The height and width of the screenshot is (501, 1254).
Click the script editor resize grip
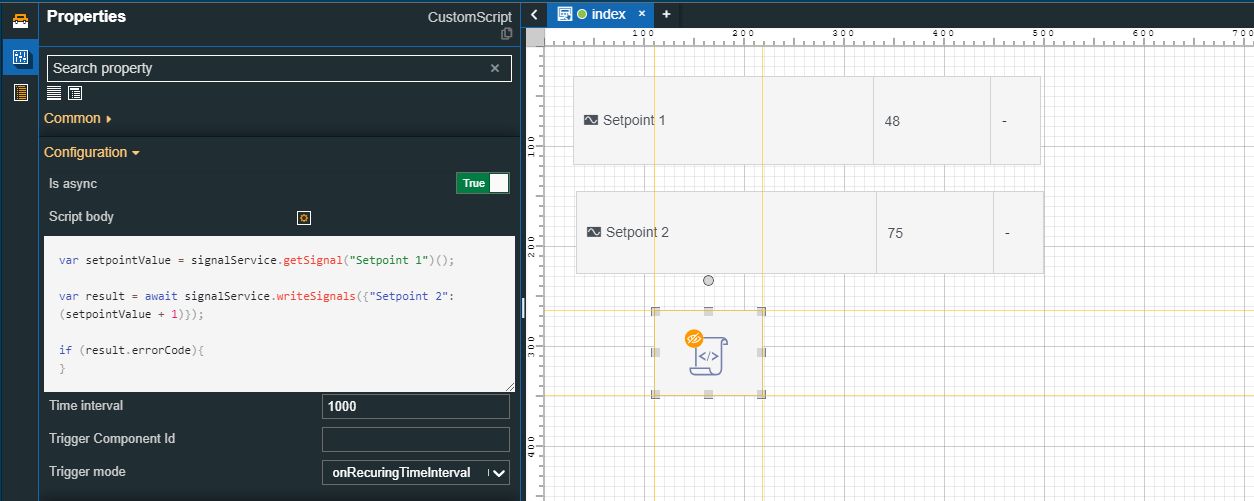click(510, 387)
